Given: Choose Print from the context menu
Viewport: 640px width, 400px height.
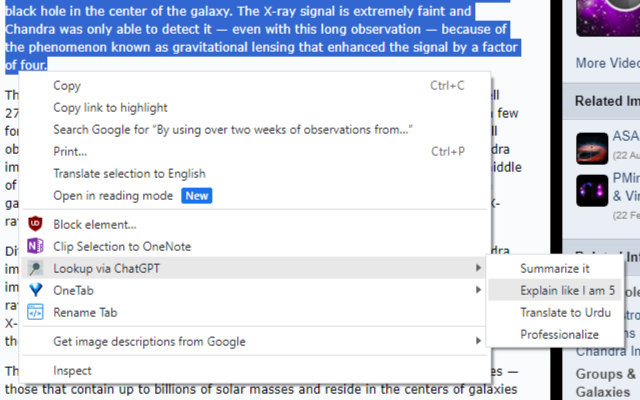Looking at the screenshot, I should [x=70, y=152].
